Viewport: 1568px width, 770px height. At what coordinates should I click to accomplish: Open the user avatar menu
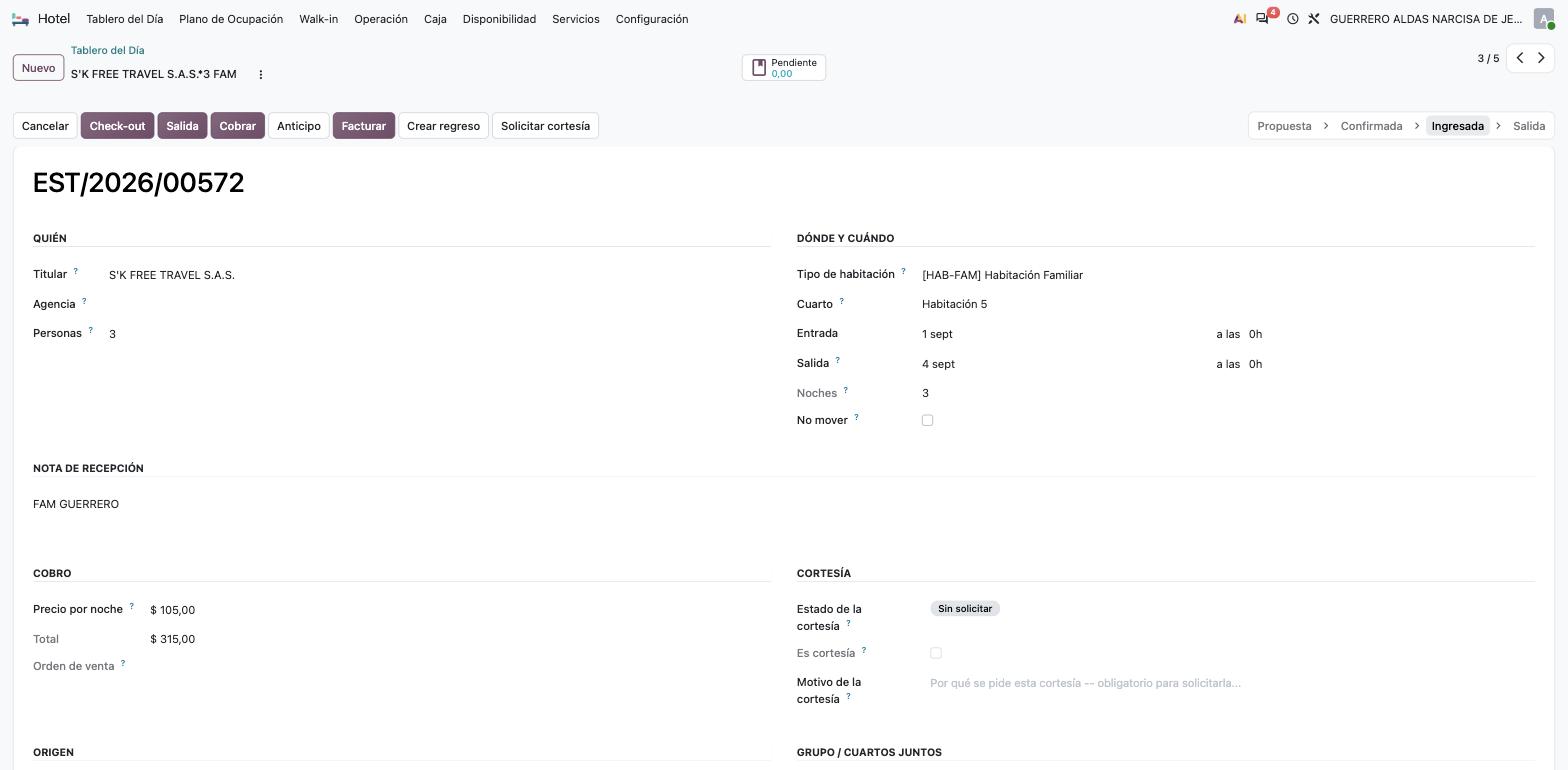1544,19
